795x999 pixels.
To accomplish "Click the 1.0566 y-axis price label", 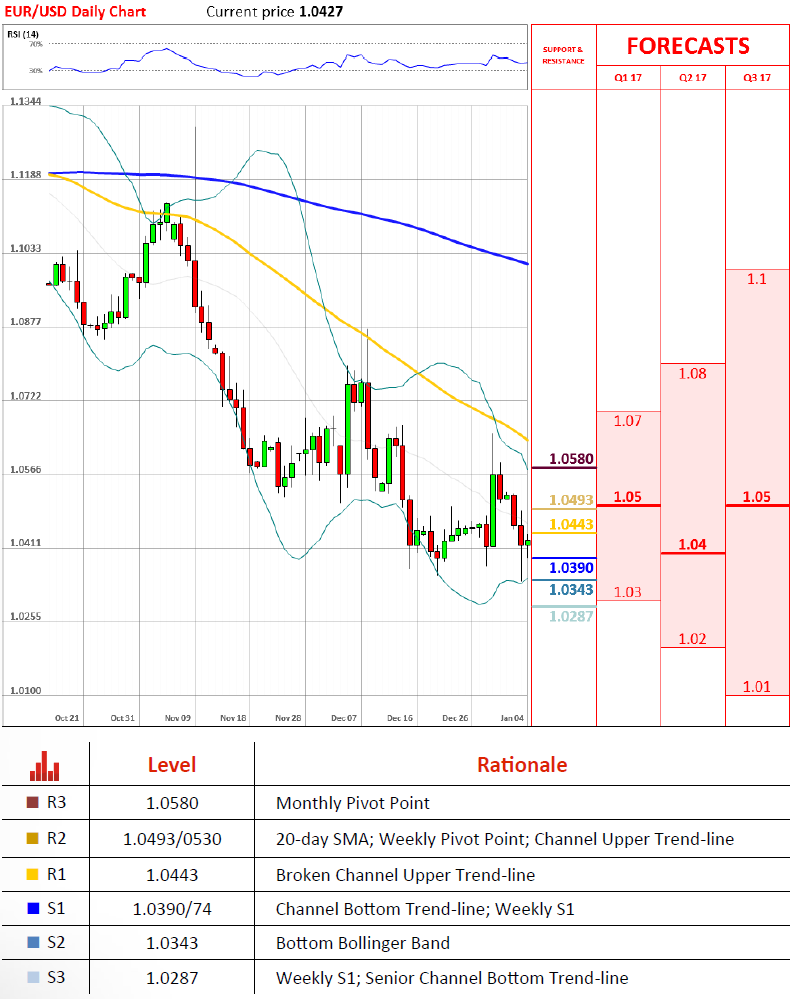I will point(25,470).
